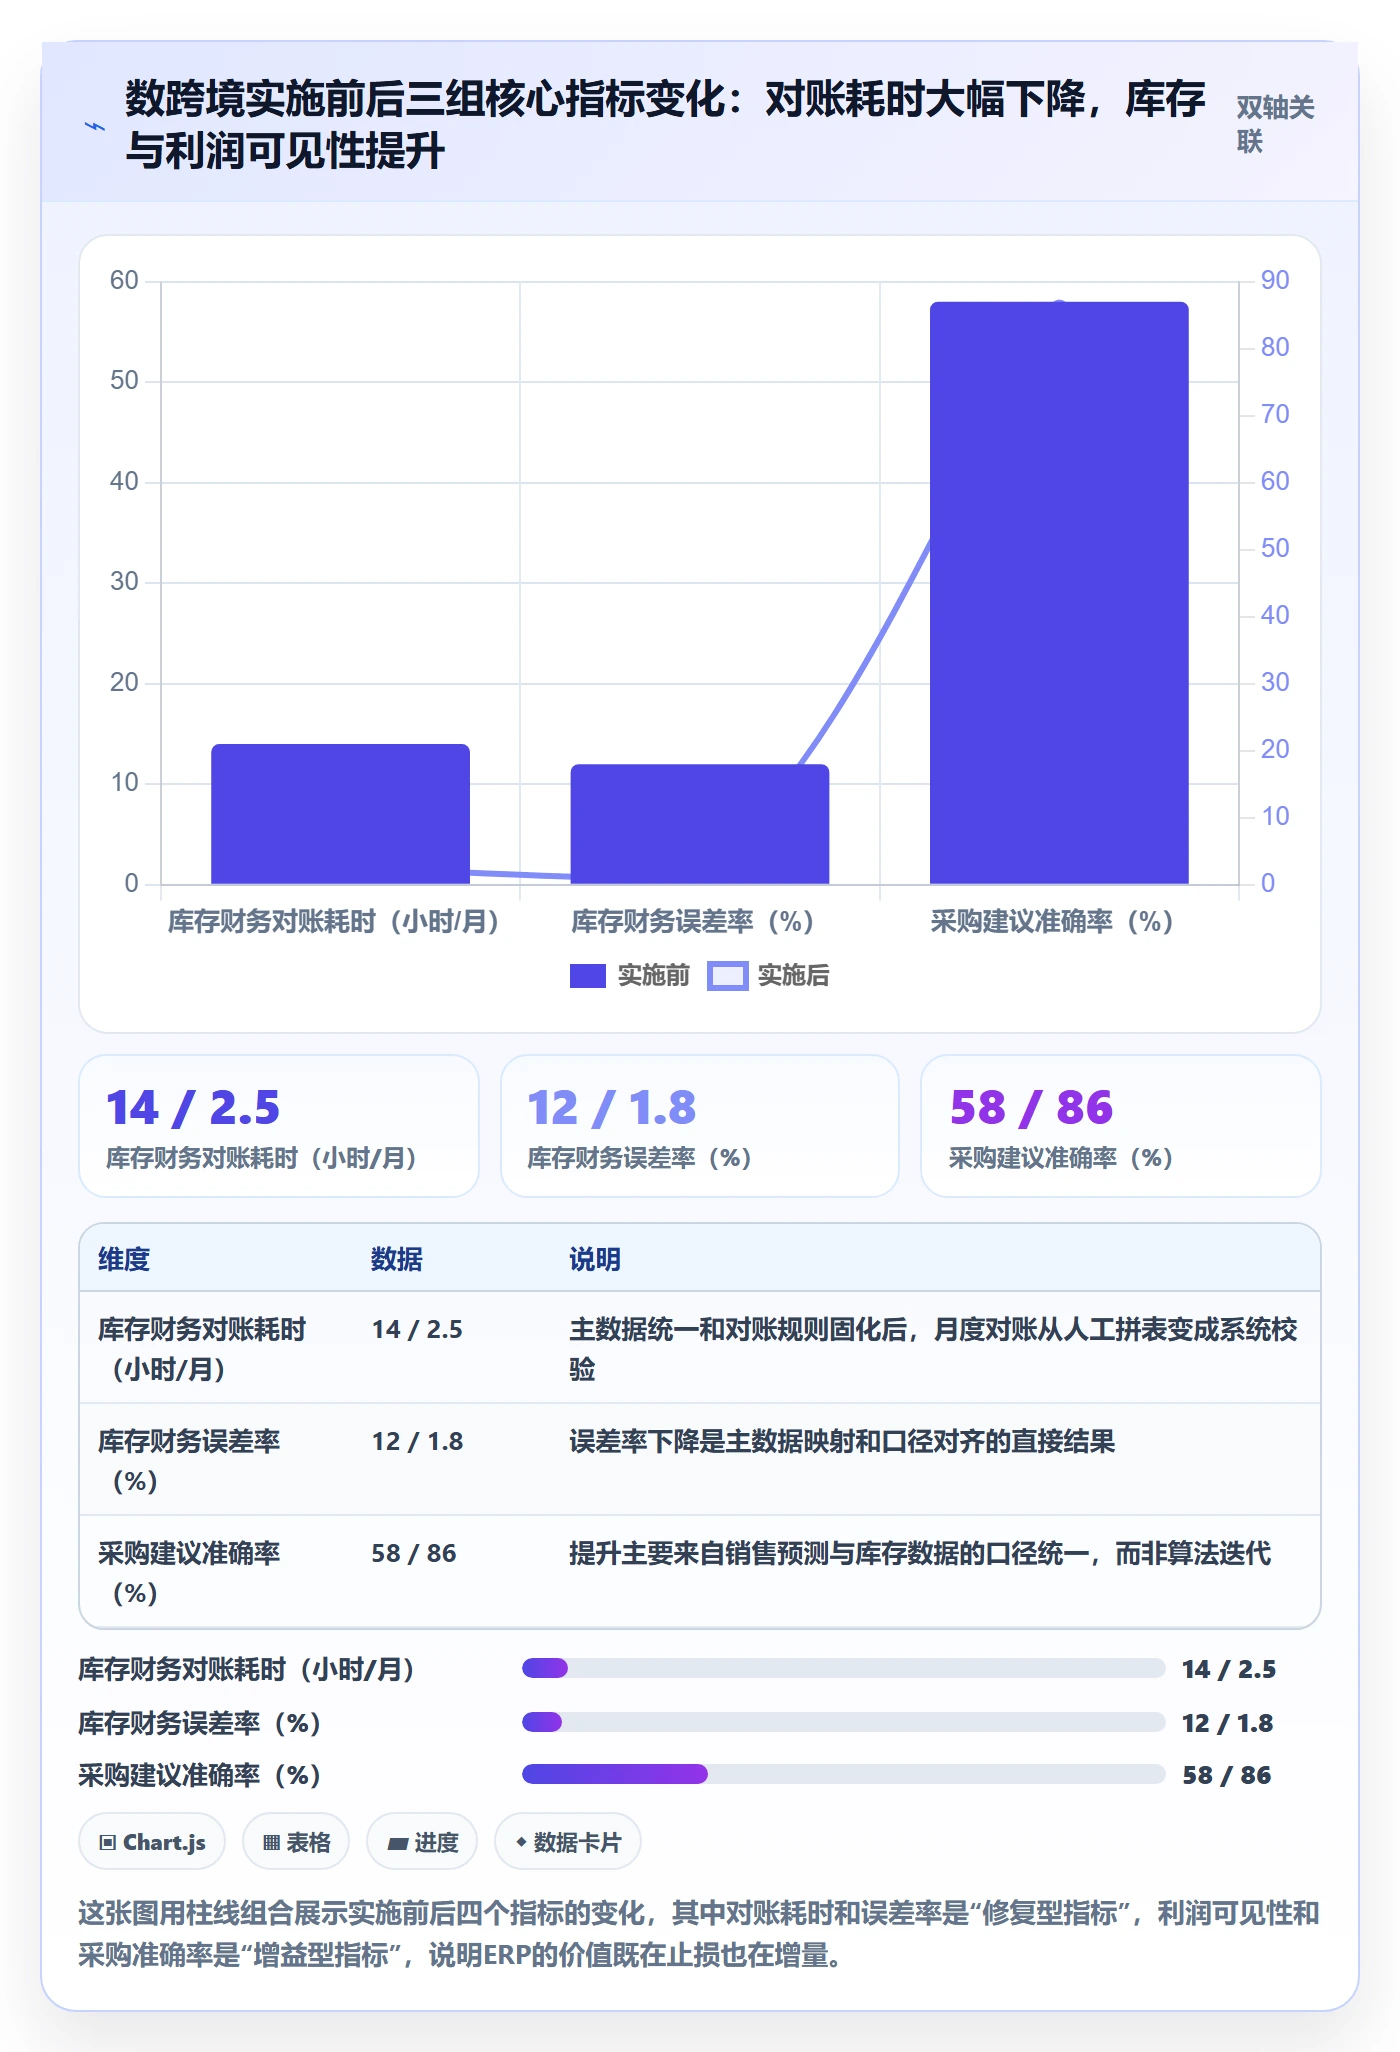Select the Chart.js tag chip
This screenshot has height=2052, width=1400.
pyautogui.click(x=152, y=1841)
